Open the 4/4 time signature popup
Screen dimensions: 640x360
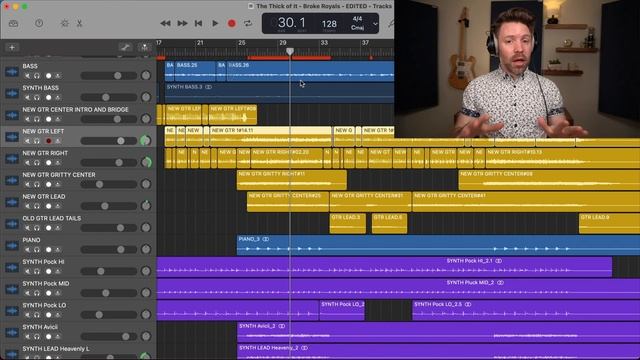(x=357, y=19)
